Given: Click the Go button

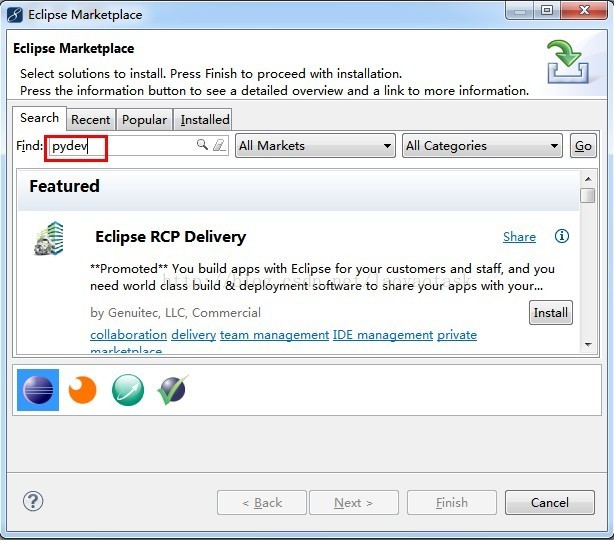Looking at the screenshot, I should click(x=583, y=146).
